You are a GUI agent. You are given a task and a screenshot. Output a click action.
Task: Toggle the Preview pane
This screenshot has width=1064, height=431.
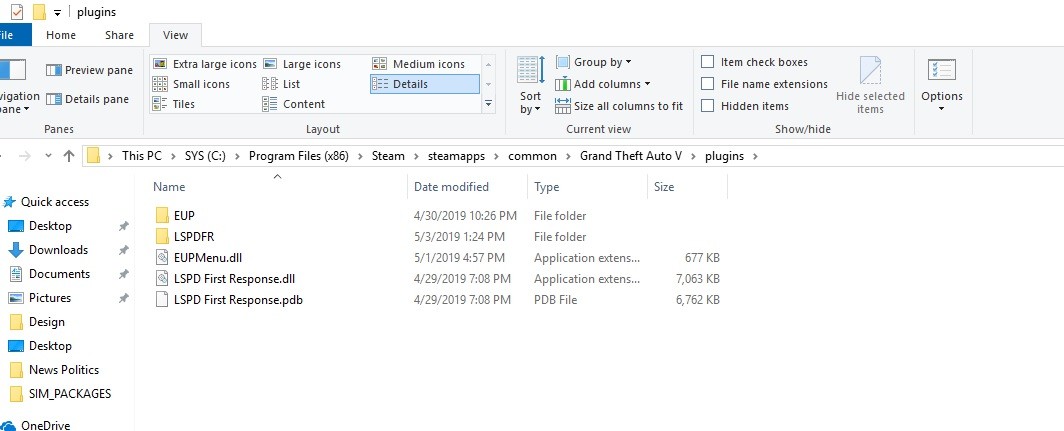coord(90,70)
